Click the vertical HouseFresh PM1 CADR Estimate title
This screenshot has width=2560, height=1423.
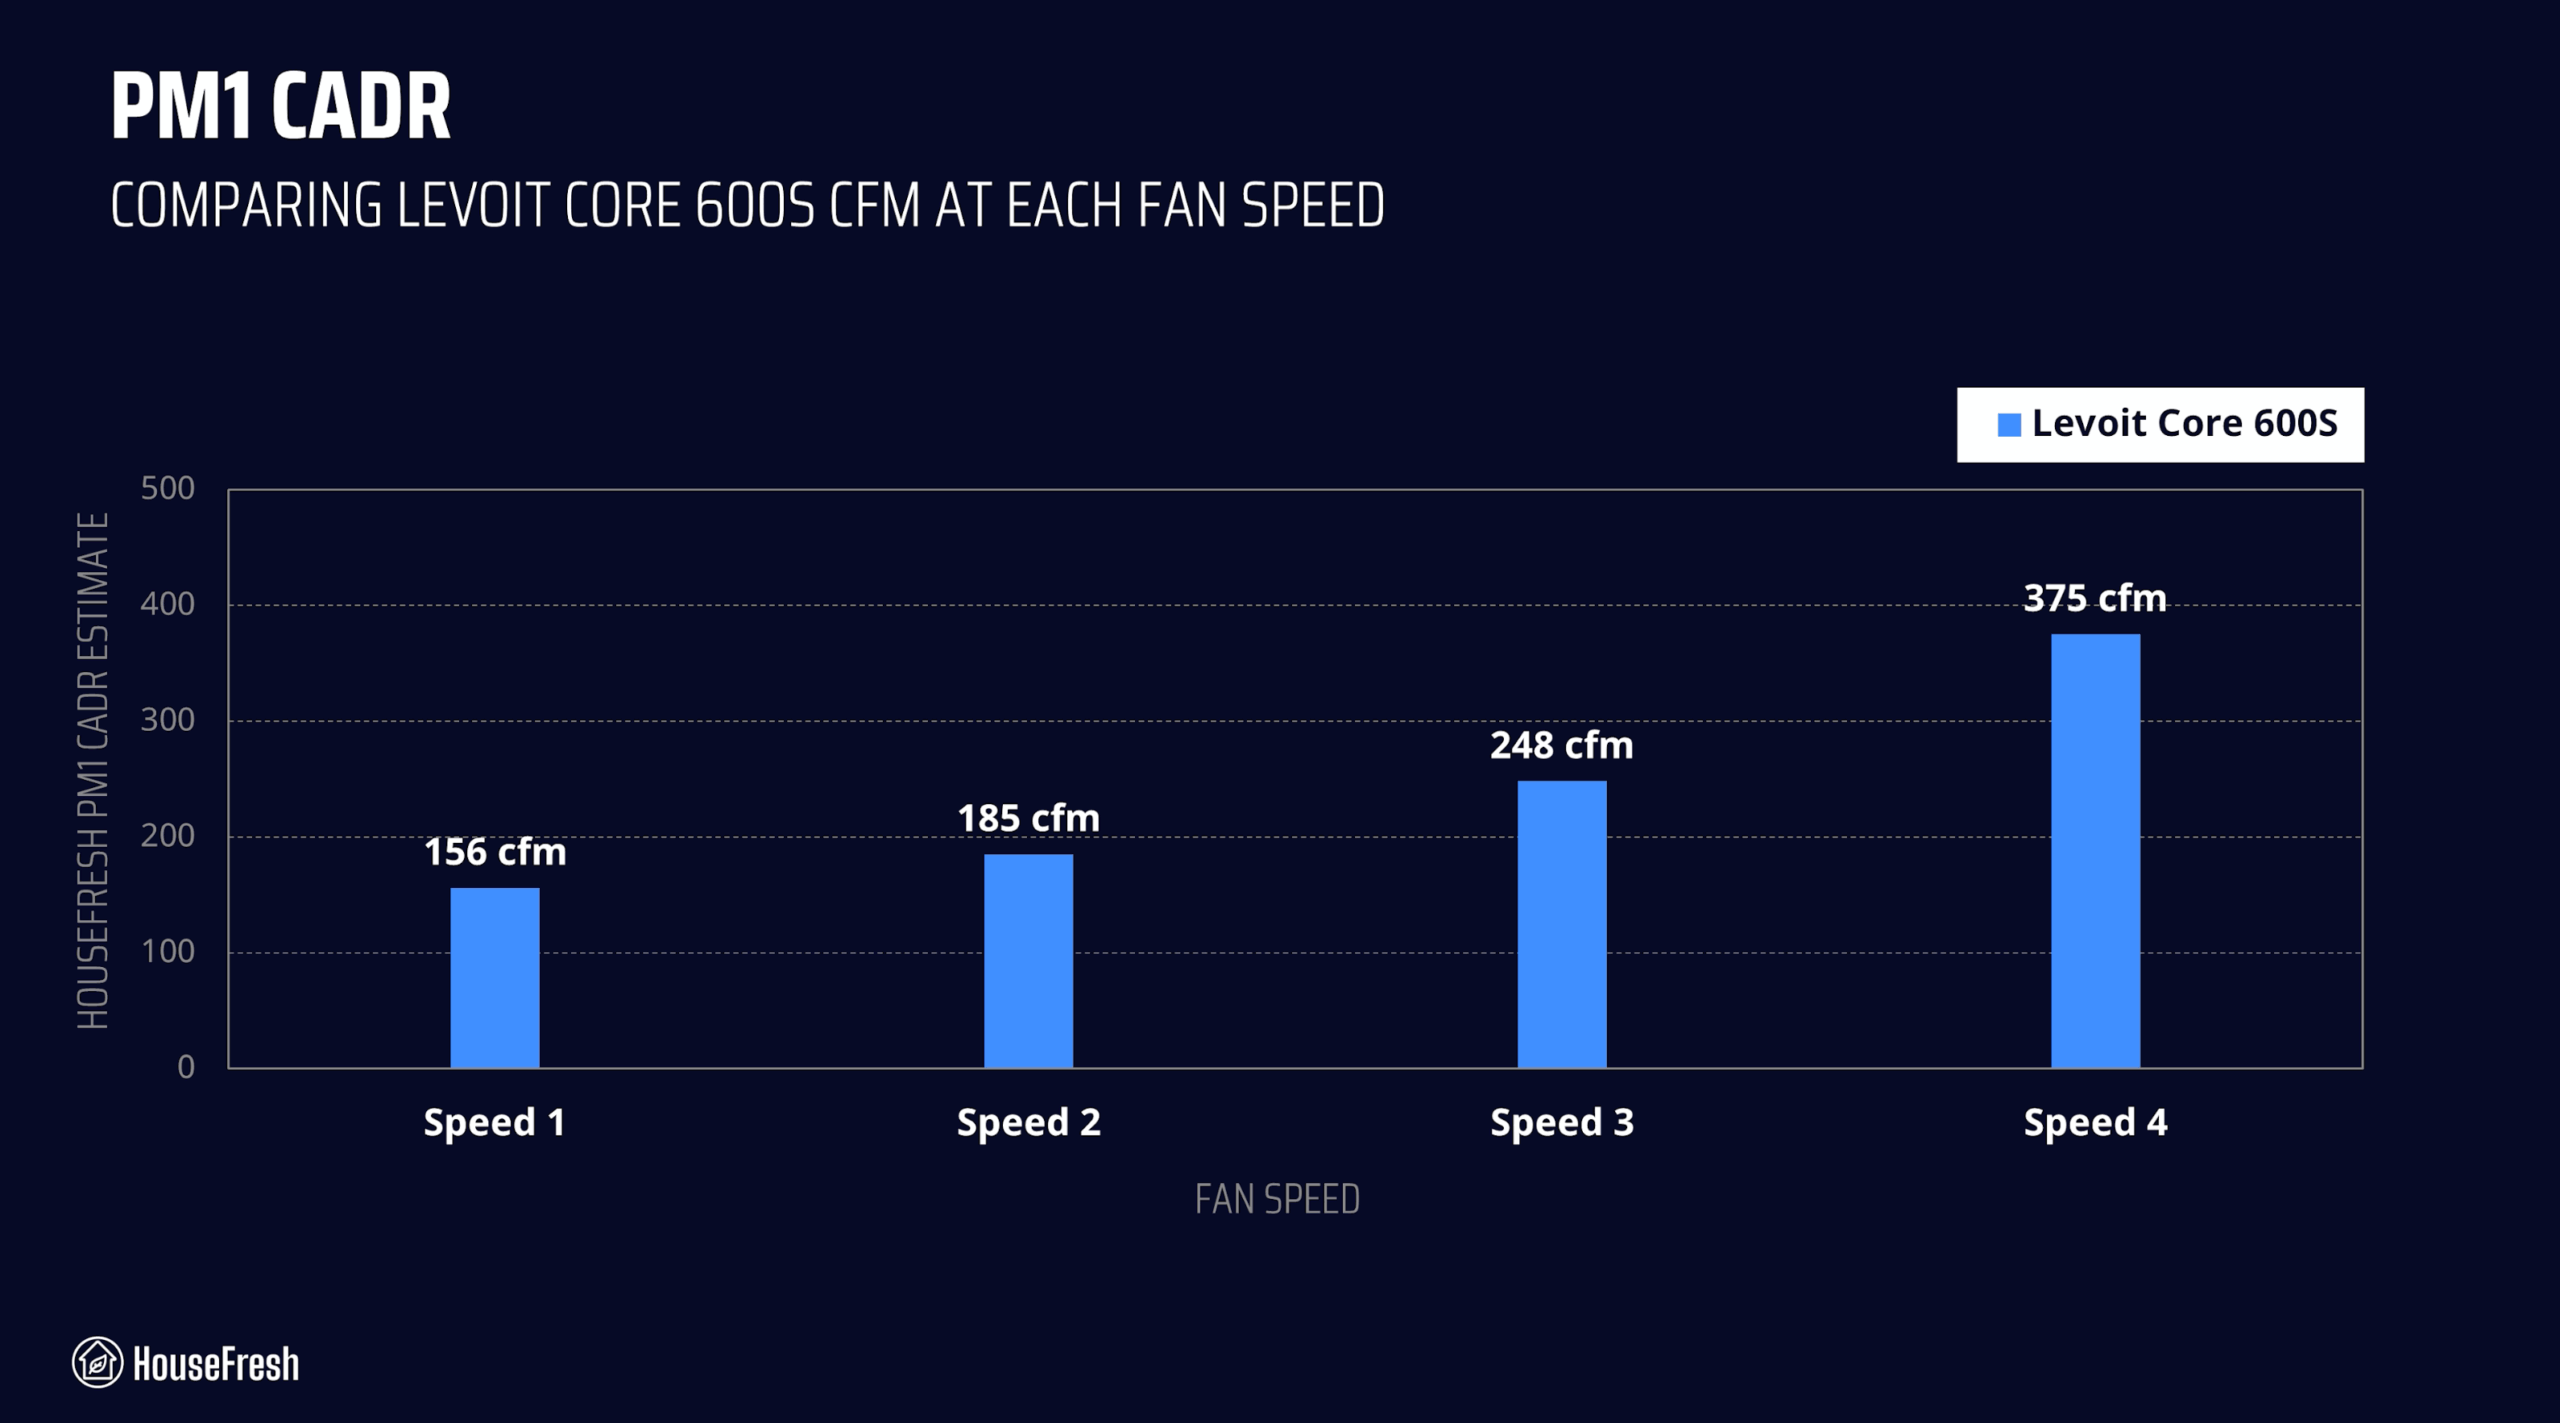point(93,771)
